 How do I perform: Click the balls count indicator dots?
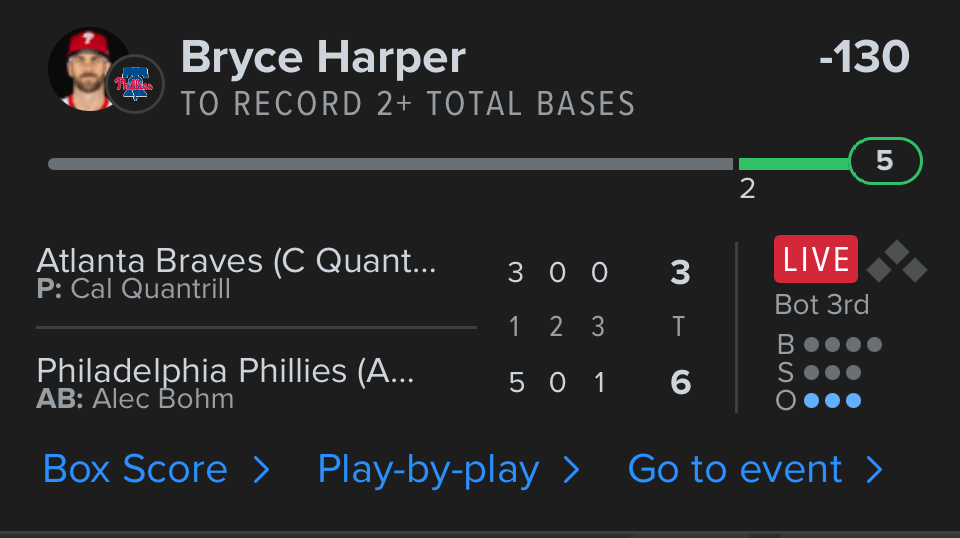pyautogui.click(x=843, y=345)
